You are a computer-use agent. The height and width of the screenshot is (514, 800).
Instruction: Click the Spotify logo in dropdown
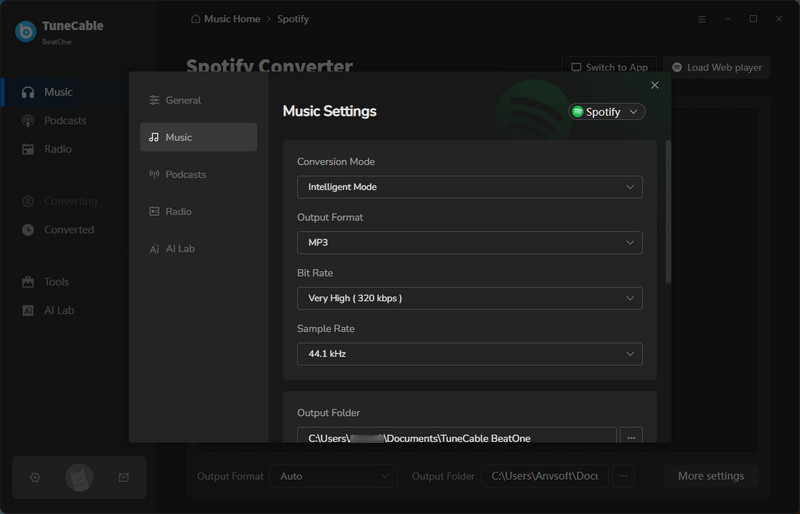(x=578, y=112)
